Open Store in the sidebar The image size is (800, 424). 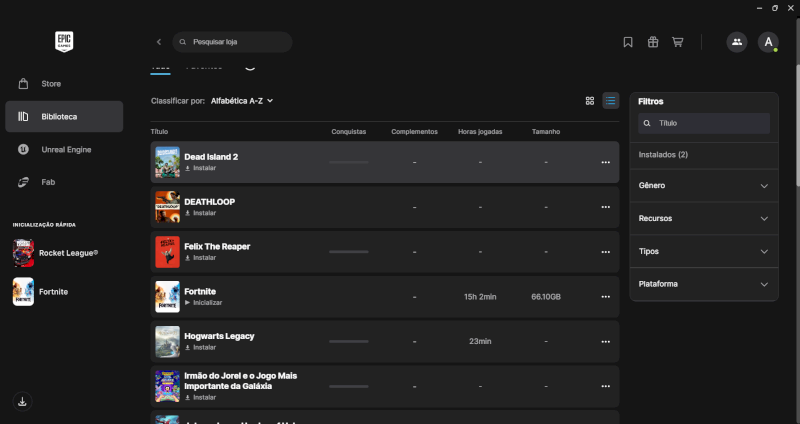[x=51, y=84]
